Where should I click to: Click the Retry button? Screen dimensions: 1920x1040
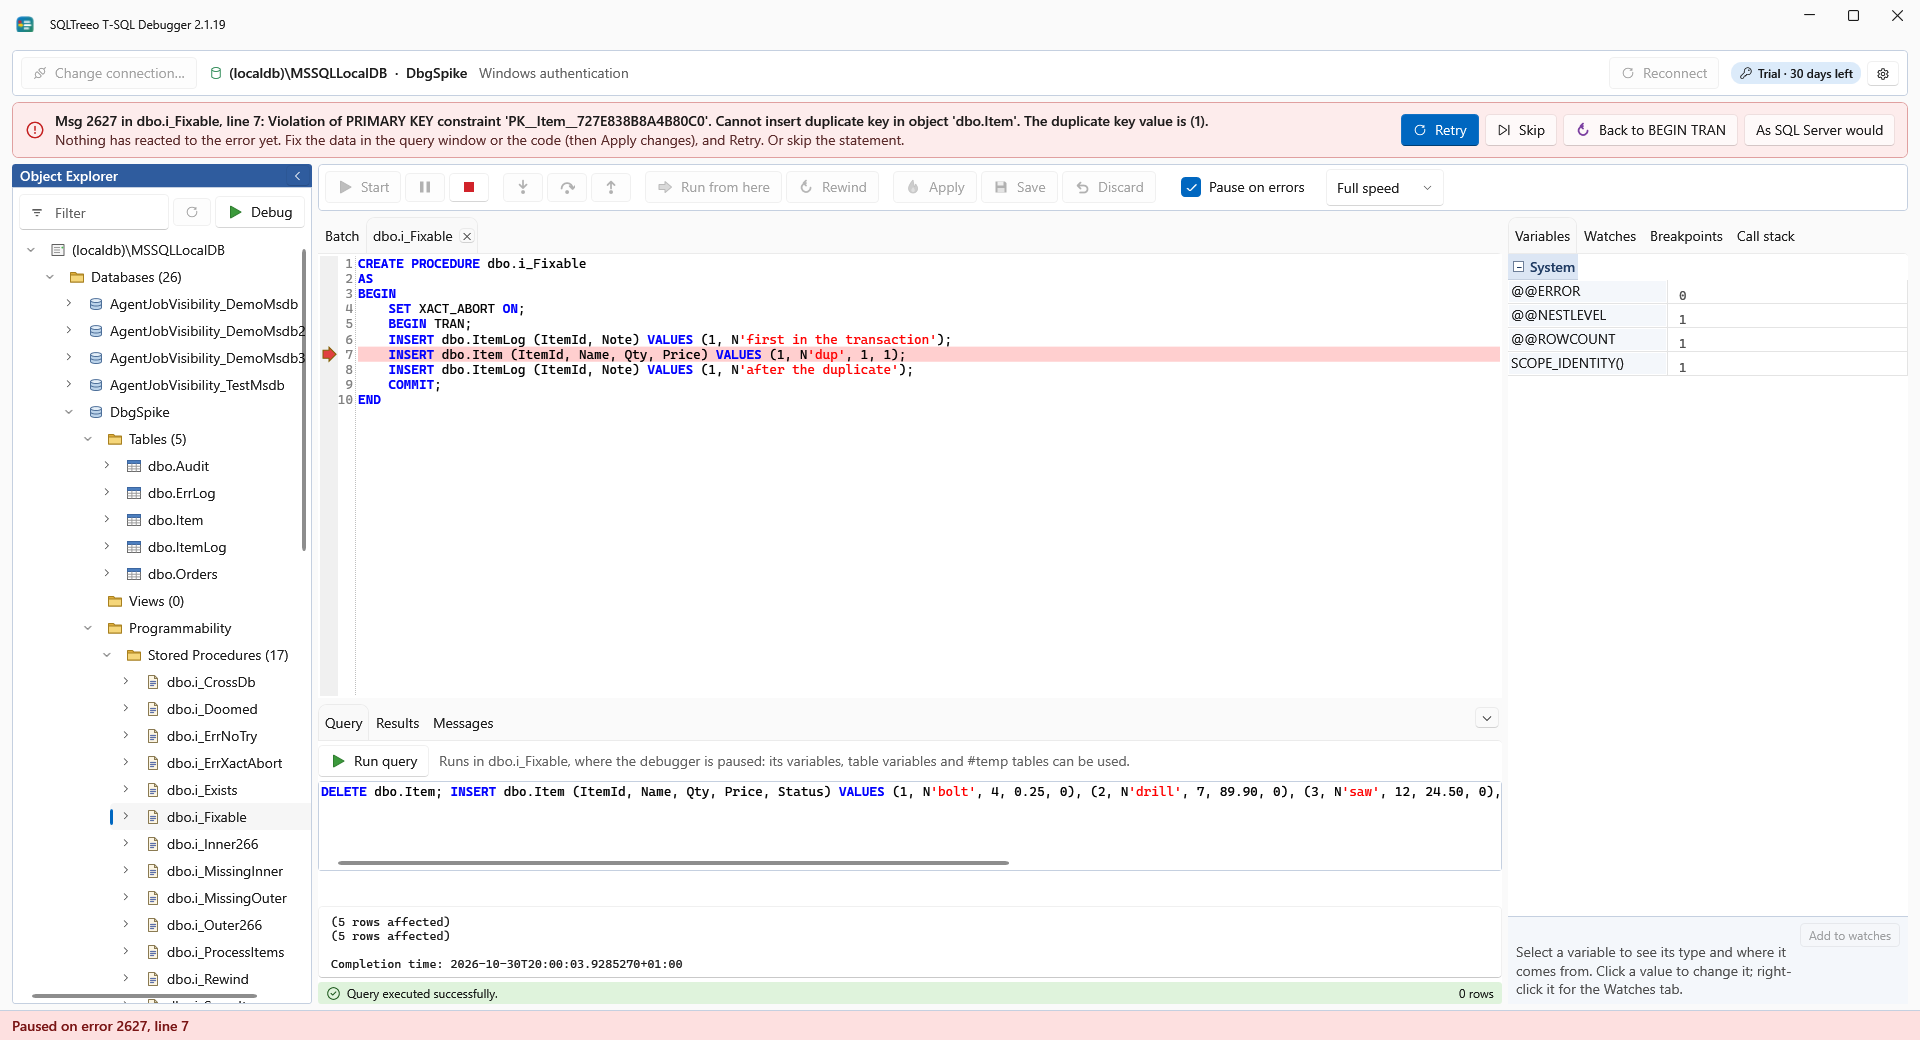pyautogui.click(x=1439, y=130)
